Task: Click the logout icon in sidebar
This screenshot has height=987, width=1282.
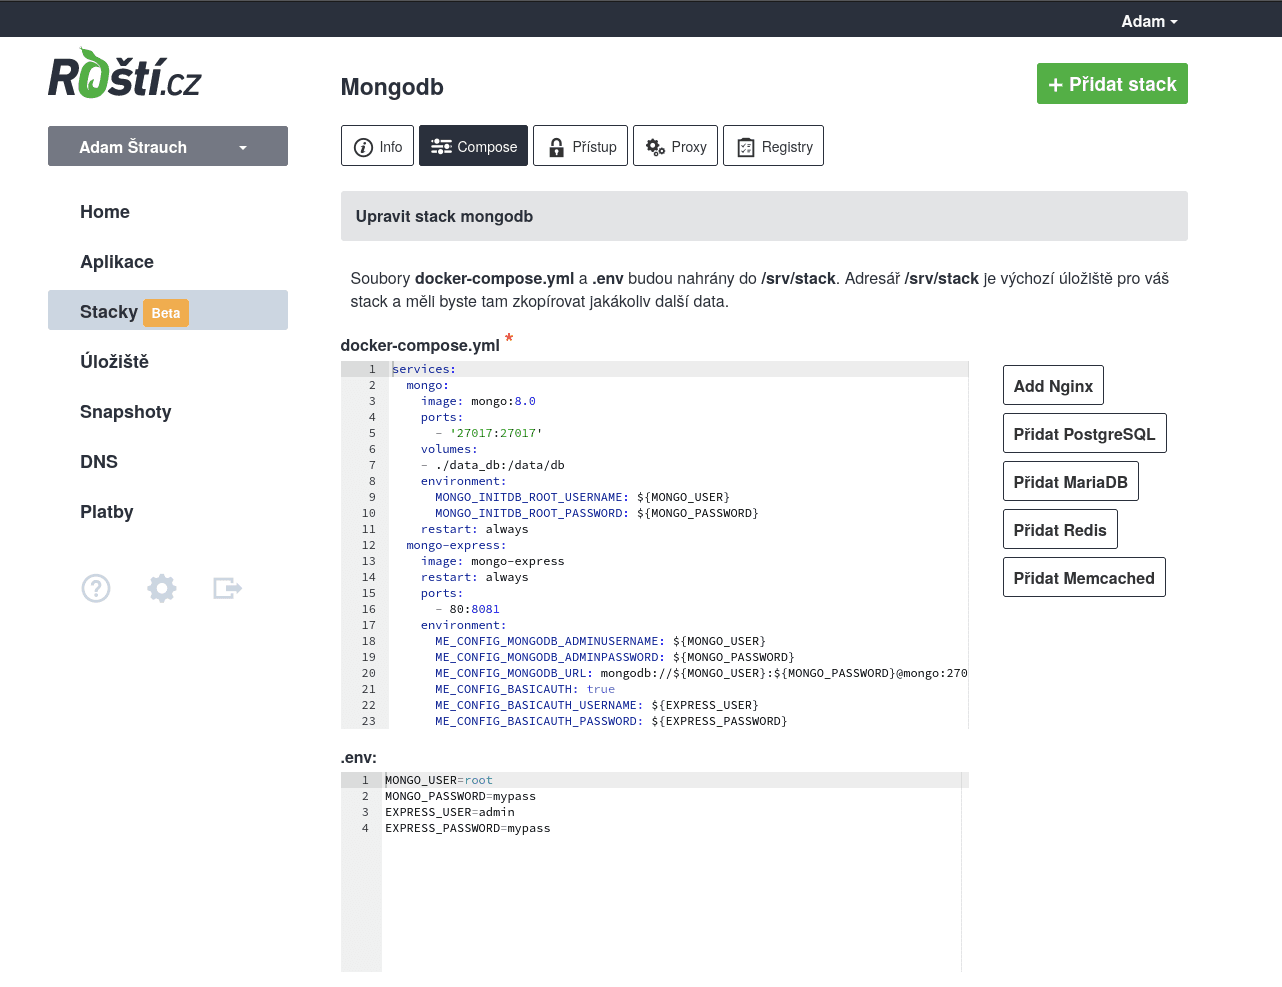Action: coord(228,588)
